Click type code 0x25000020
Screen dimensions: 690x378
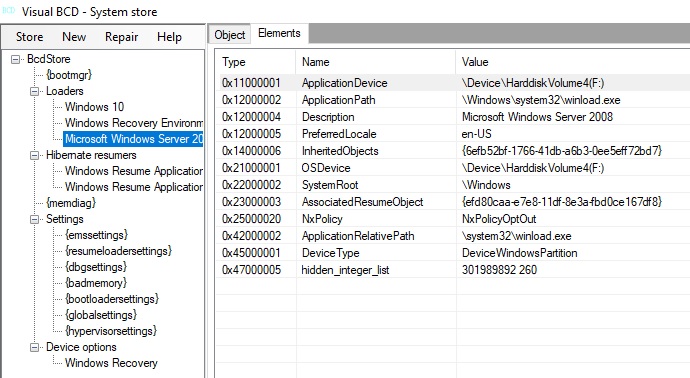point(251,219)
